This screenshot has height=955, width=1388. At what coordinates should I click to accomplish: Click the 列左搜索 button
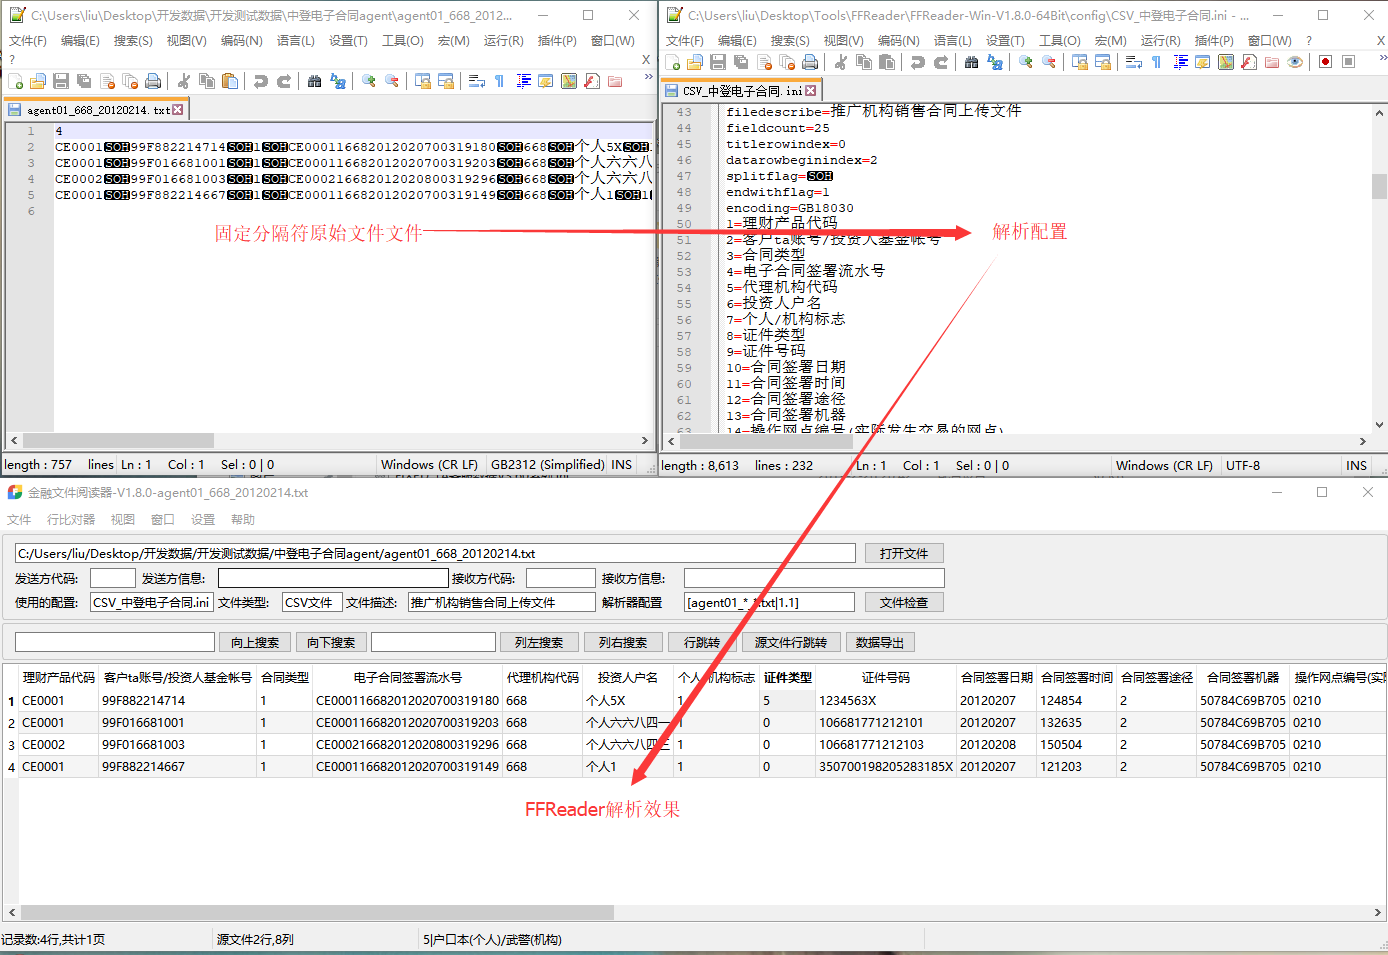[x=539, y=642]
